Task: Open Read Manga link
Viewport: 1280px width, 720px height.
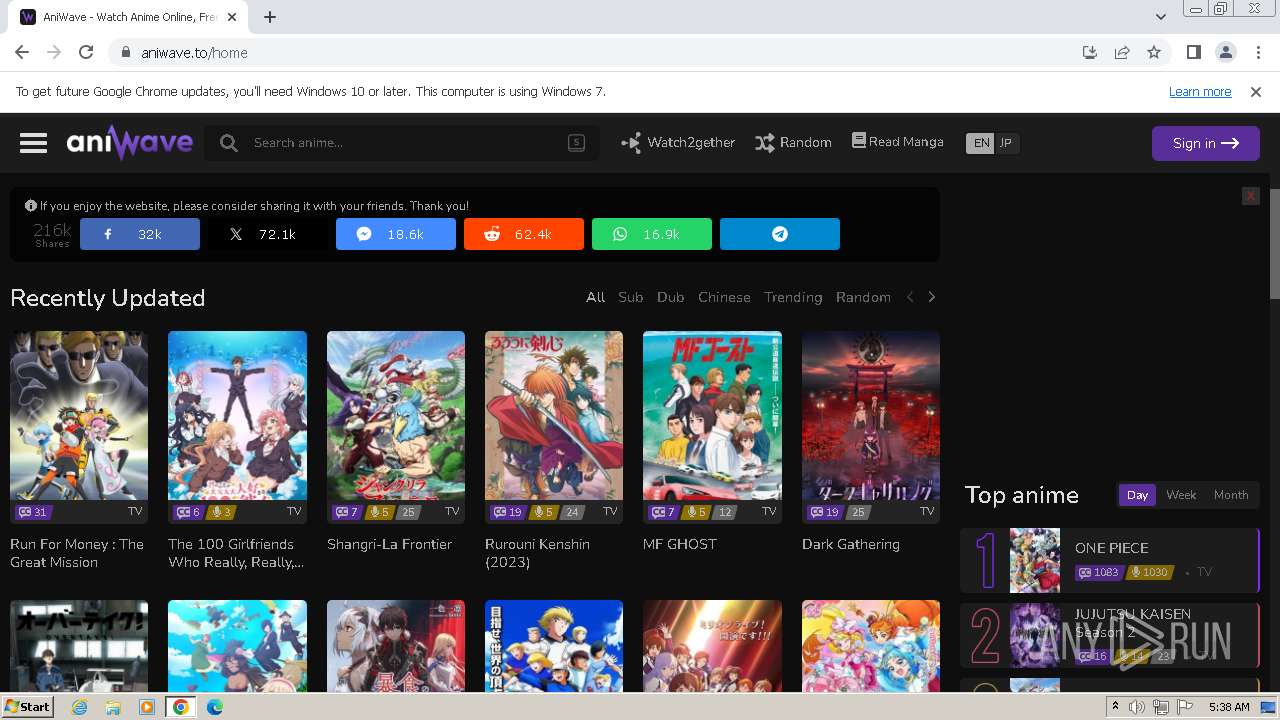Action: 898,142
